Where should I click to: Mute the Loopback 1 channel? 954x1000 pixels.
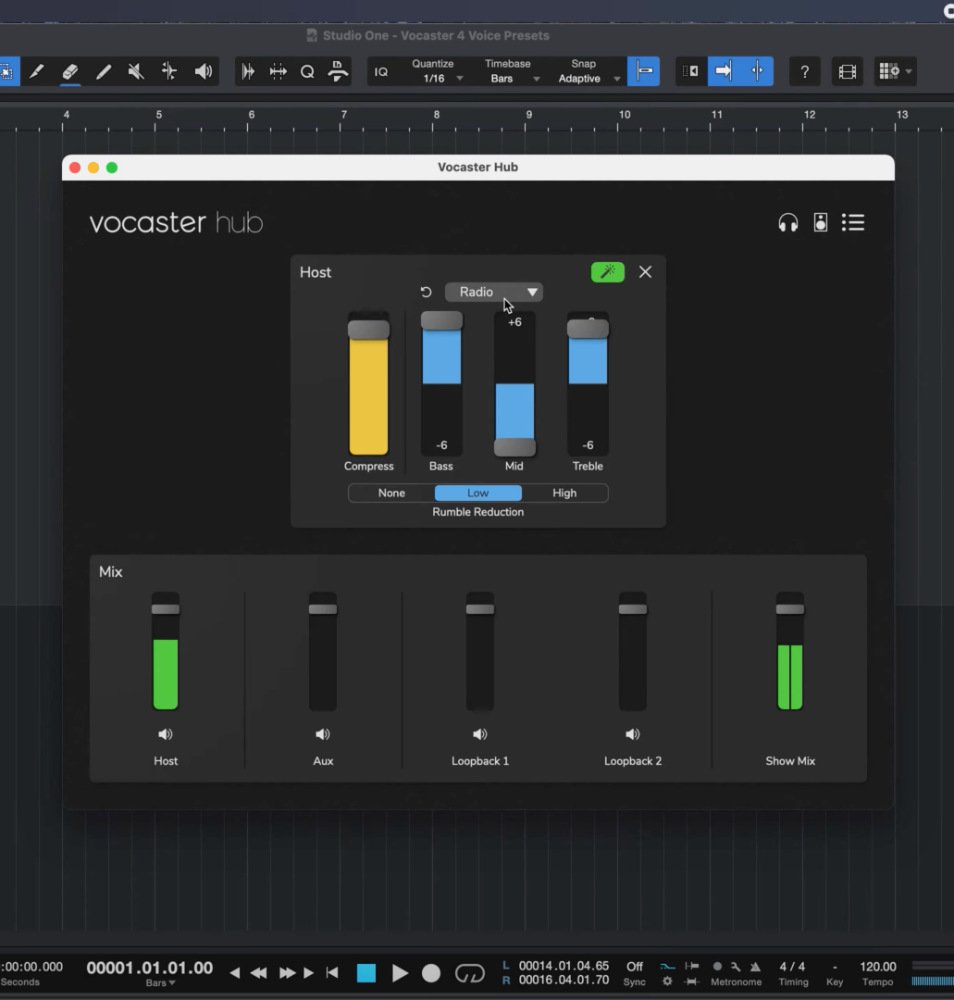point(480,734)
